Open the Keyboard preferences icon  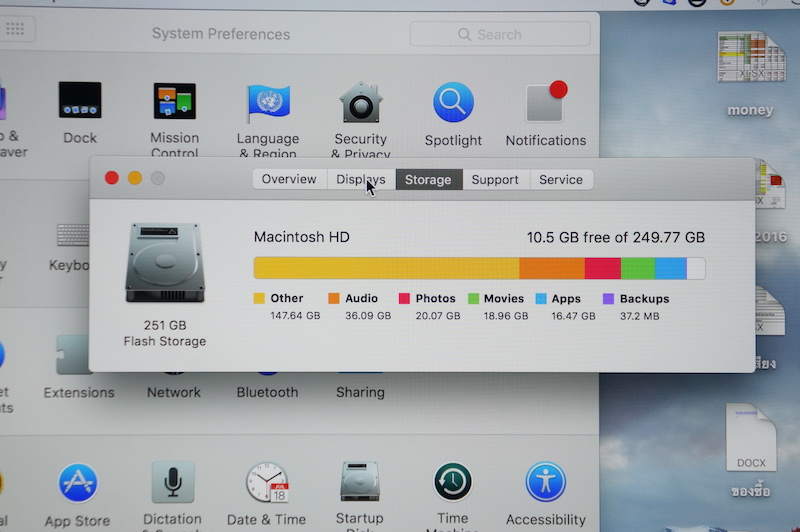coord(72,235)
